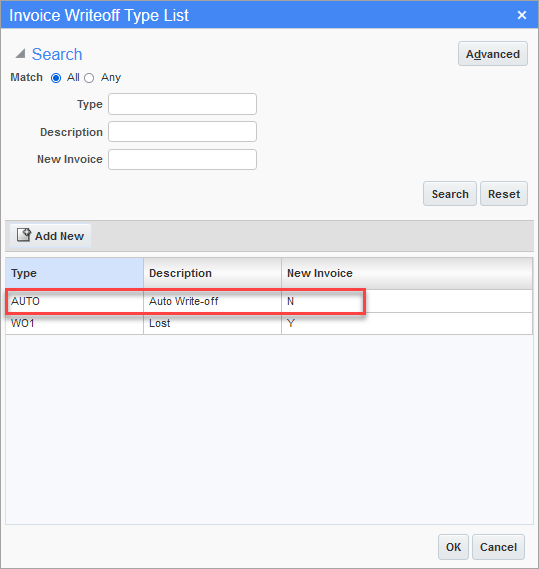Image resolution: width=539 pixels, height=569 pixels.
Task: Run the Search button
Action: point(450,194)
